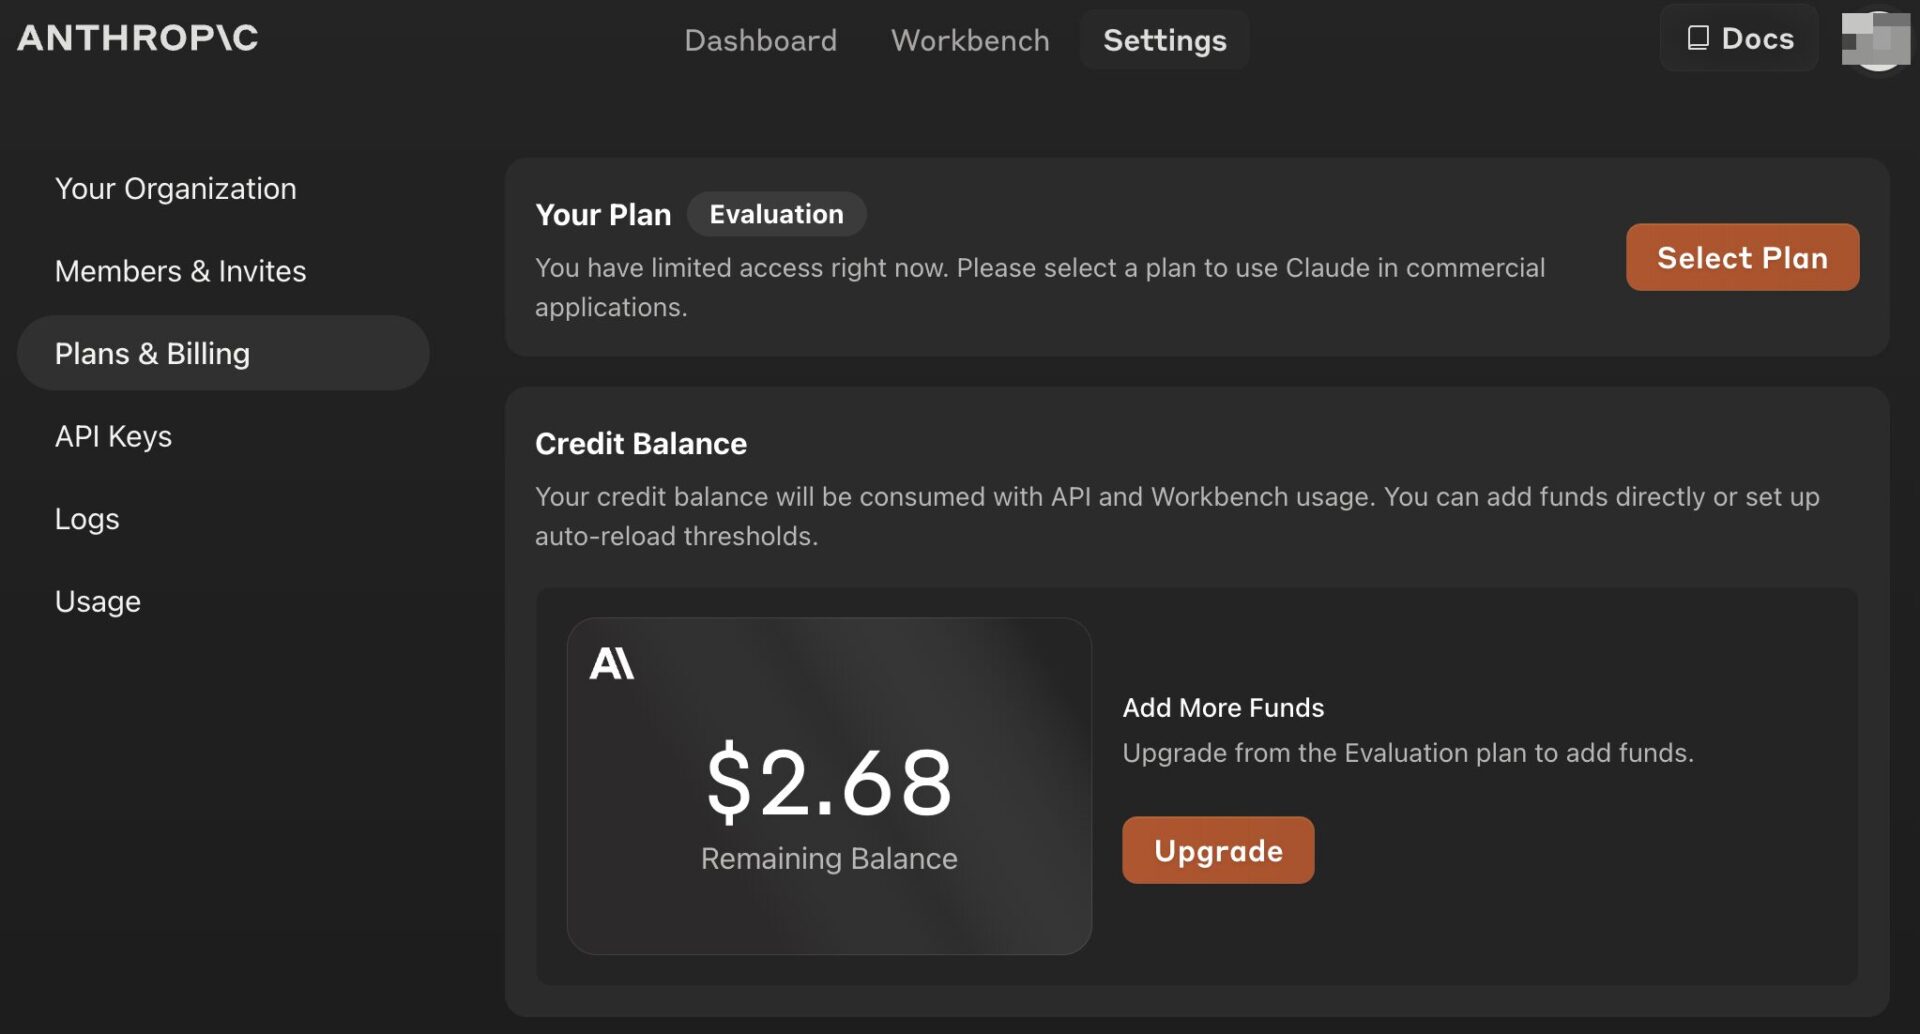Click the Credit Balance heading

pos(640,443)
